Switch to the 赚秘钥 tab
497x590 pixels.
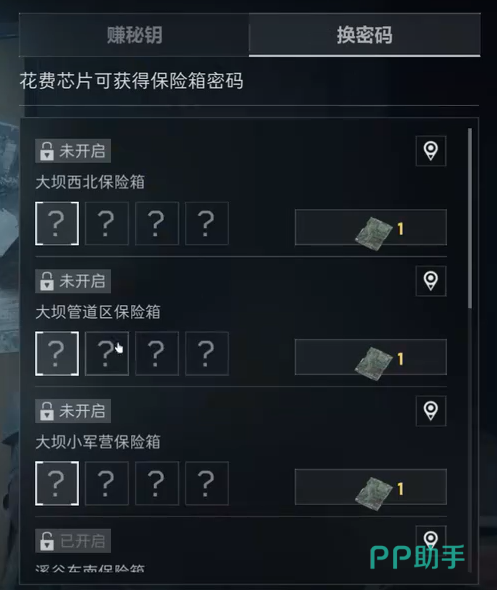pyautogui.click(x=134, y=35)
